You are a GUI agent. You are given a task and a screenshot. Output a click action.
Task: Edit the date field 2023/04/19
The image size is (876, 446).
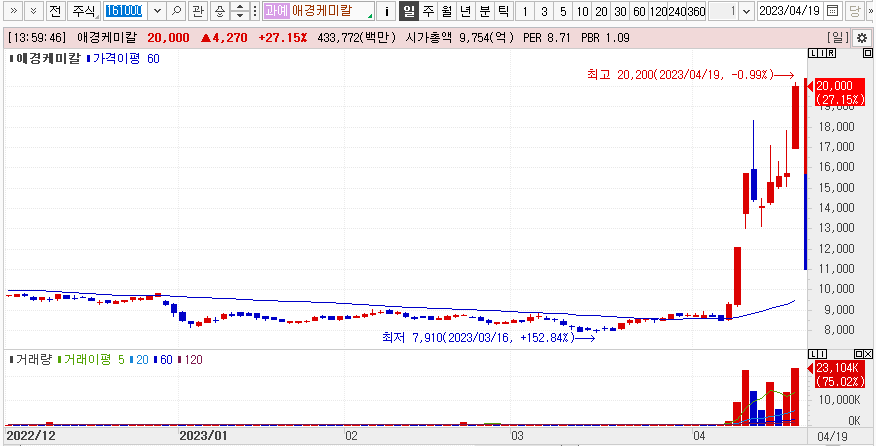coord(790,11)
